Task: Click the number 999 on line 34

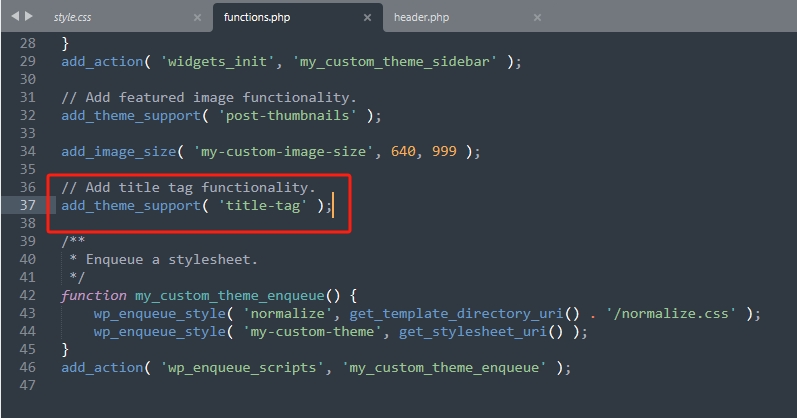Action: (444, 152)
